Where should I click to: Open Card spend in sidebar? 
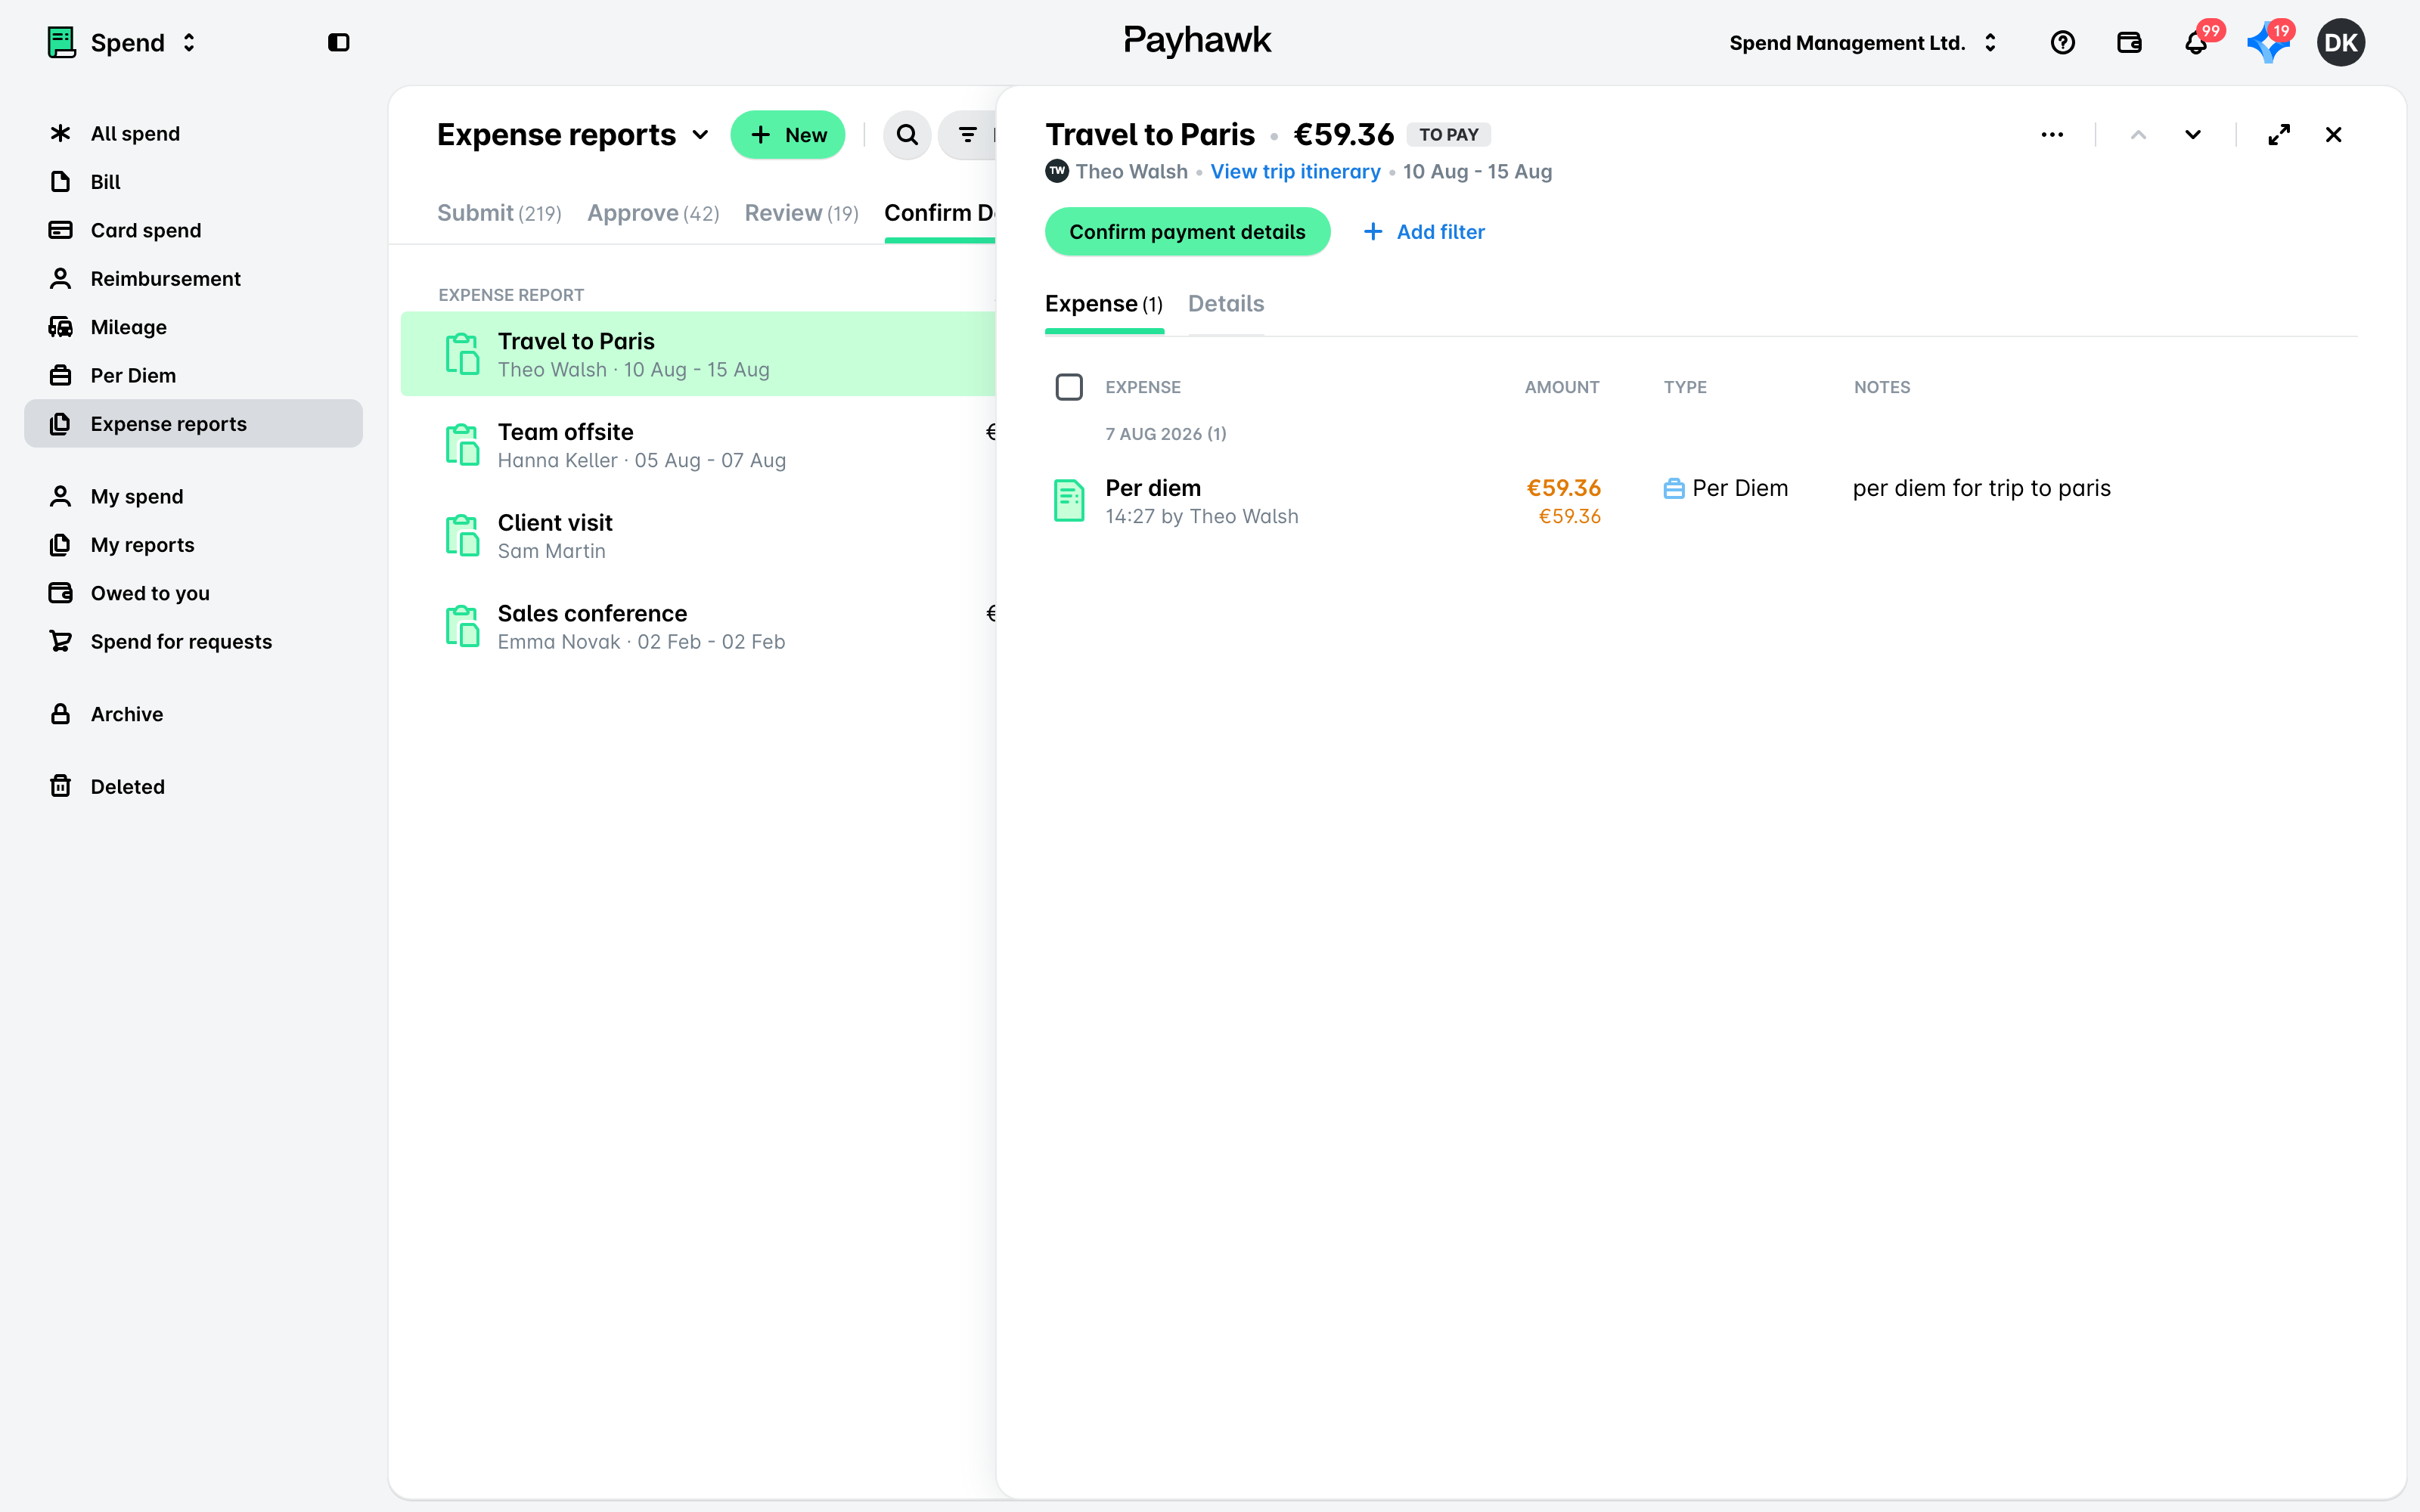tap(193, 230)
